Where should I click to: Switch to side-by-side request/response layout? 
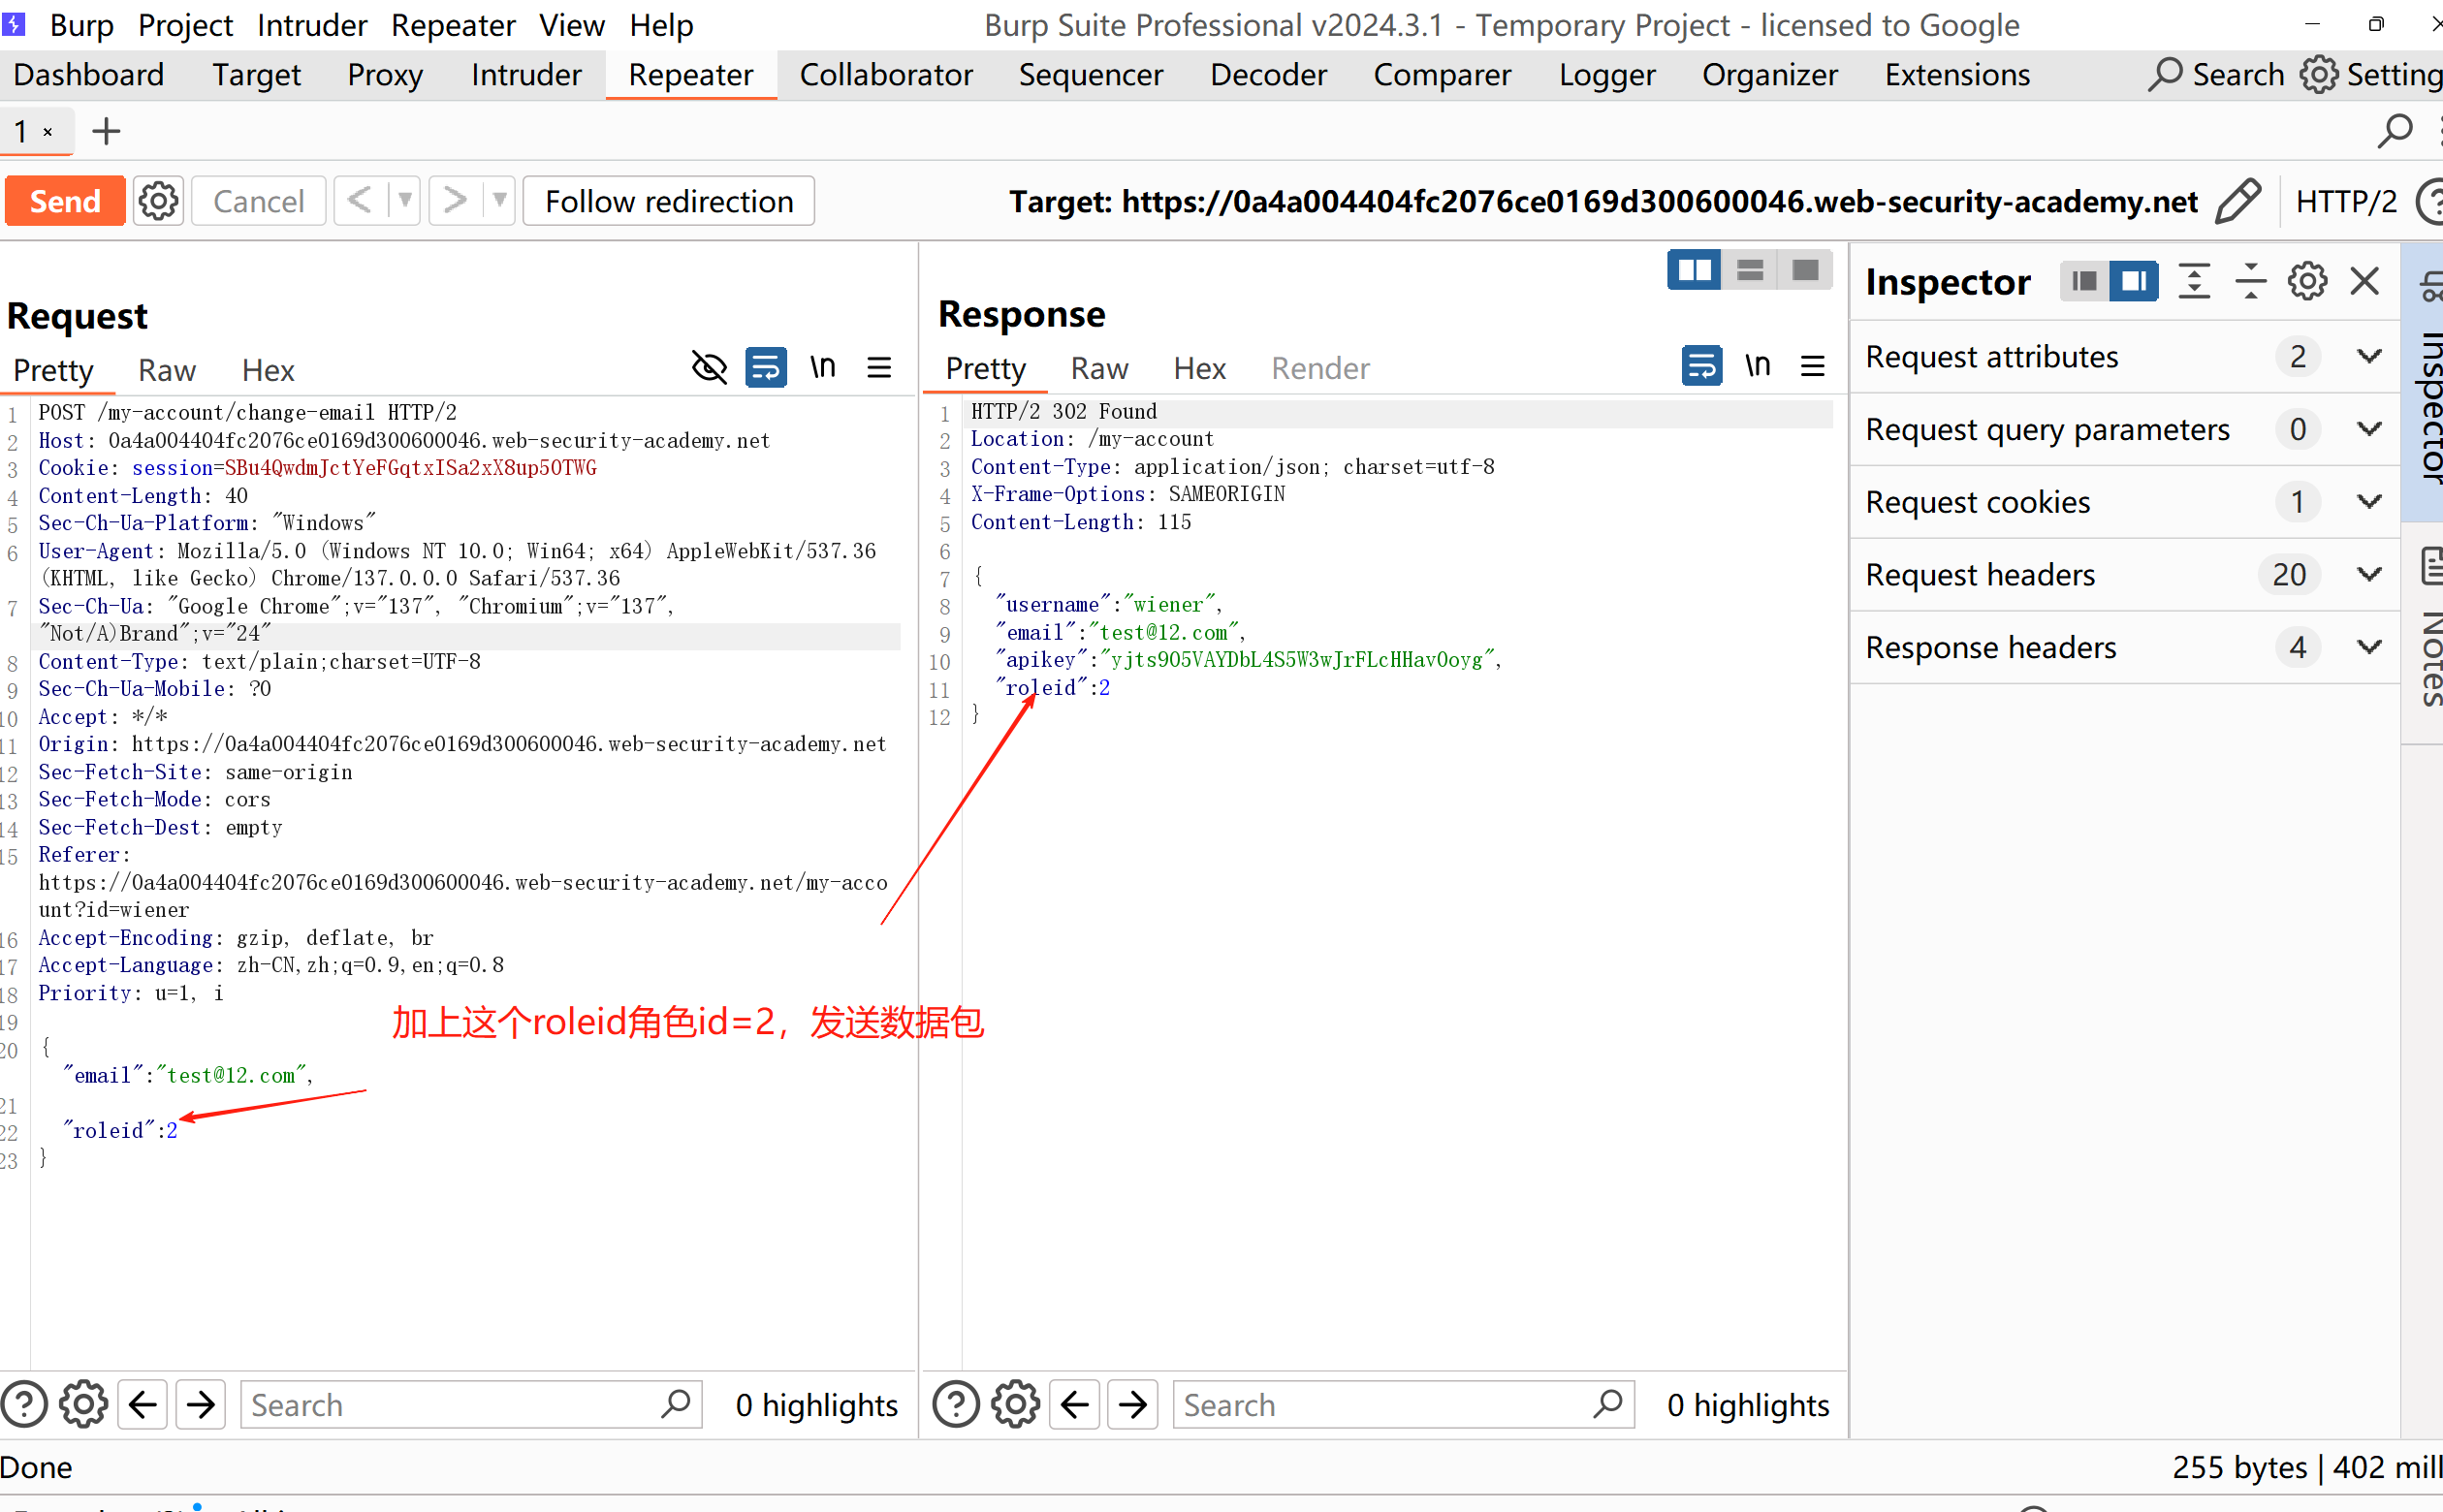click(x=1694, y=270)
